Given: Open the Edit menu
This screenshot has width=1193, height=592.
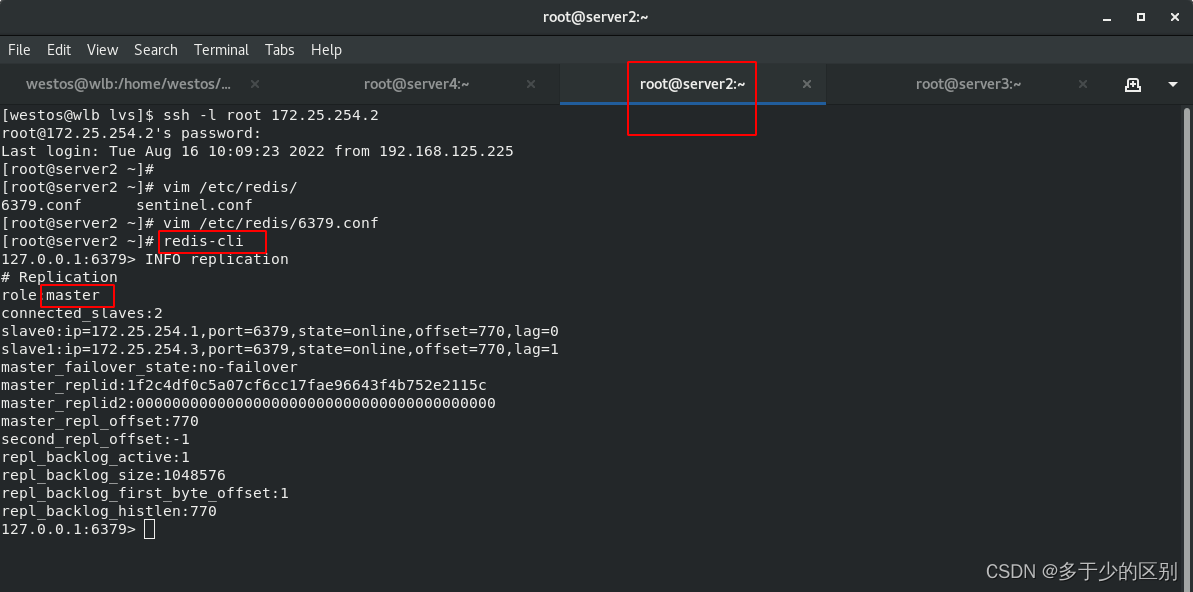Looking at the screenshot, I should click(59, 49).
